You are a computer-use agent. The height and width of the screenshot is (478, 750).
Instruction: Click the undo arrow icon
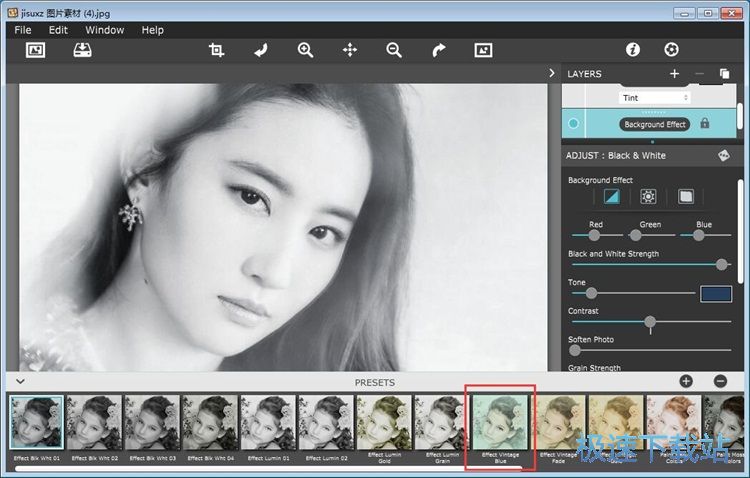tap(261, 50)
